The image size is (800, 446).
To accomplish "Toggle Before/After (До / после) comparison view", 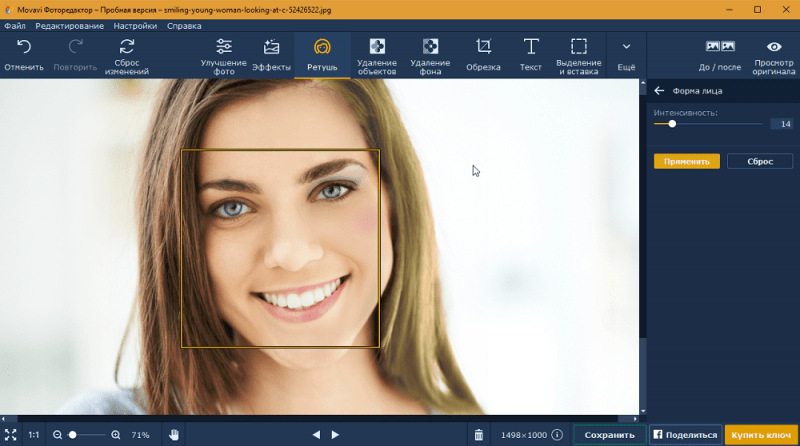I will pyautogui.click(x=720, y=48).
